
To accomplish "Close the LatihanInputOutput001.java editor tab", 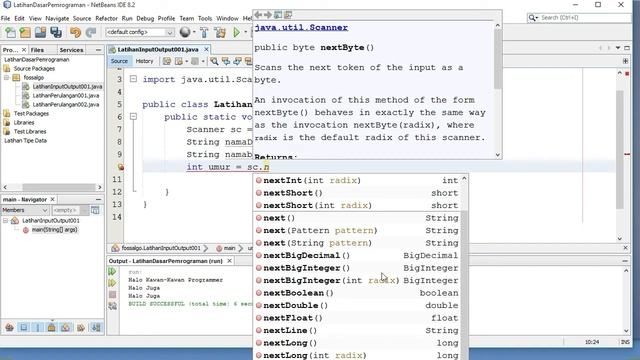I will (x=206, y=49).
